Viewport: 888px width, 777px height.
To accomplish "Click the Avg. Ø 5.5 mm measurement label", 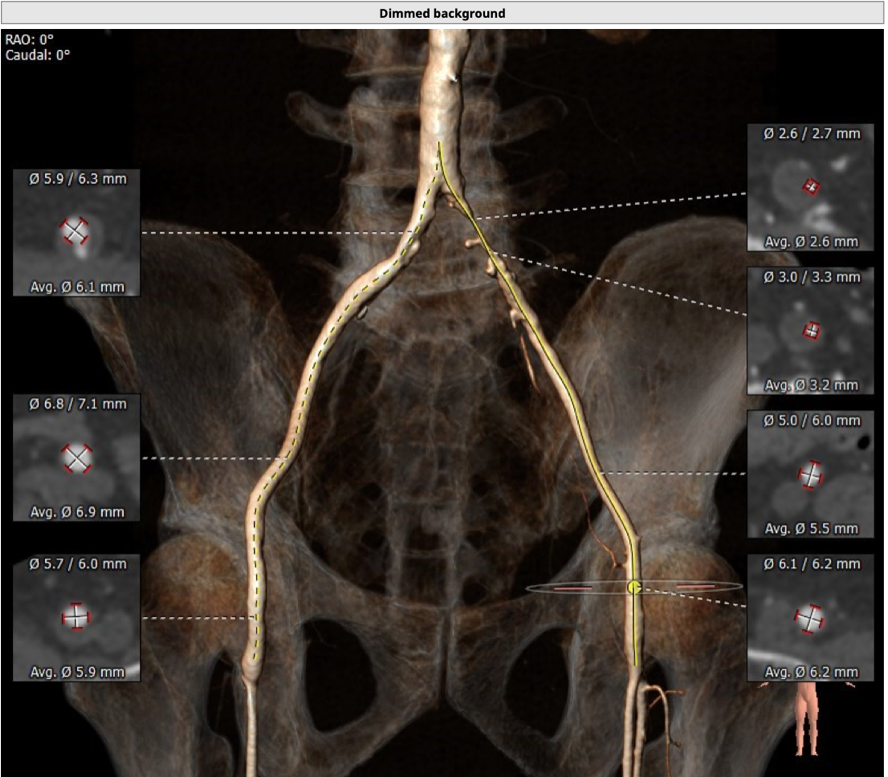I will point(811,528).
